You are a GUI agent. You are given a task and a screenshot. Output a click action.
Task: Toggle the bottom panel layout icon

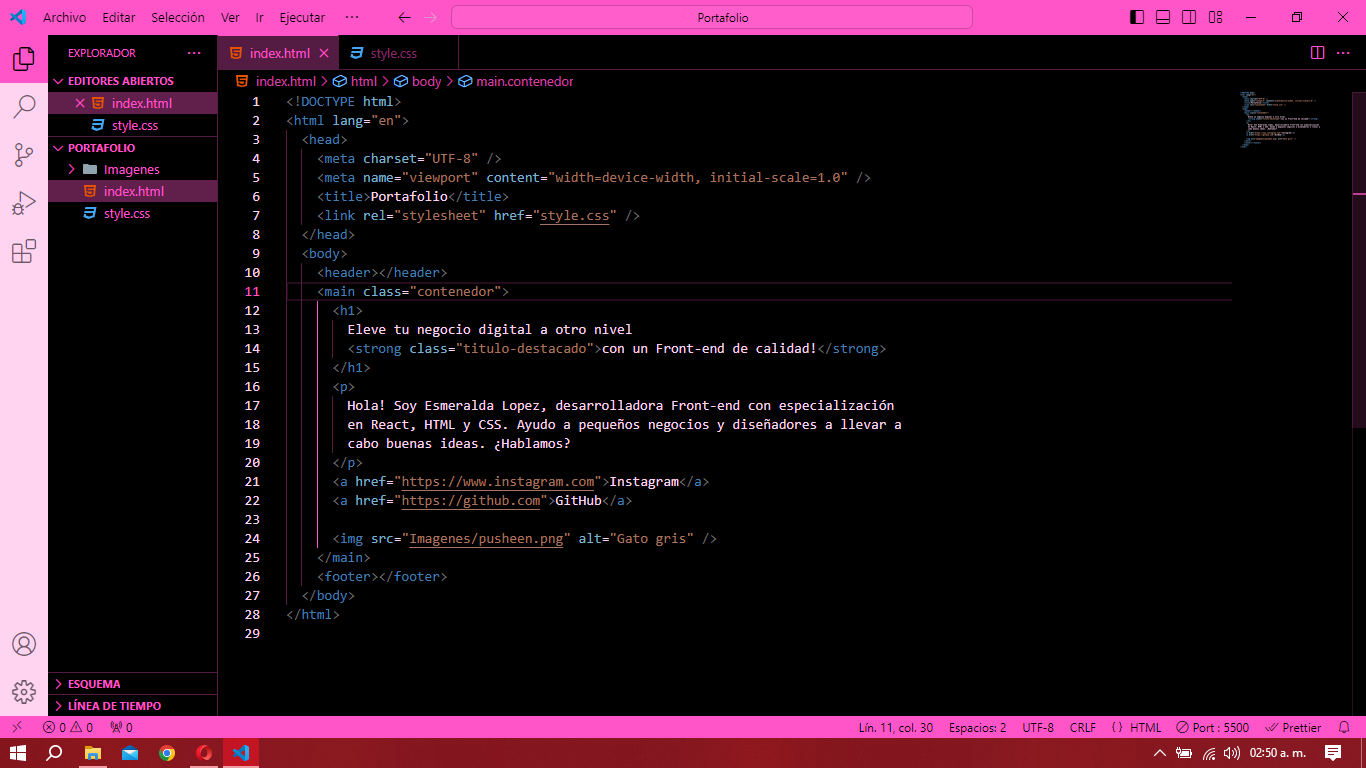click(x=1163, y=17)
